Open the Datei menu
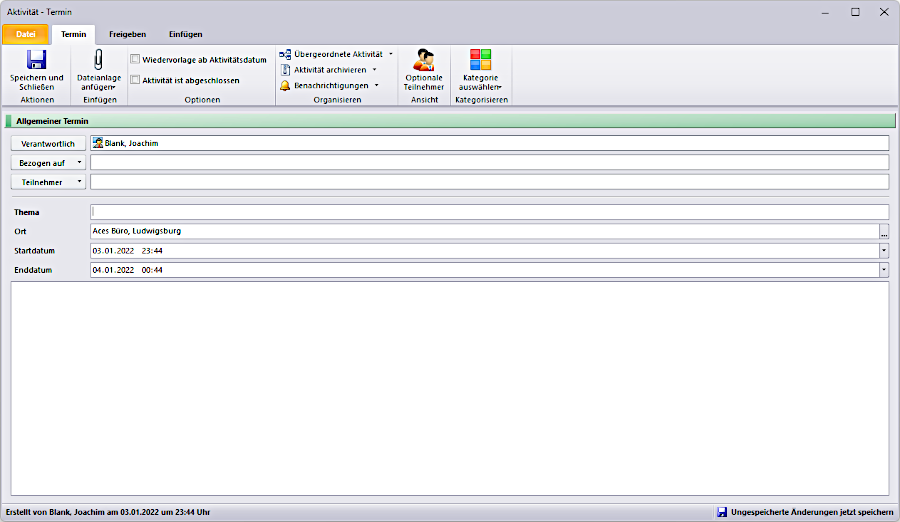 [x=25, y=34]
